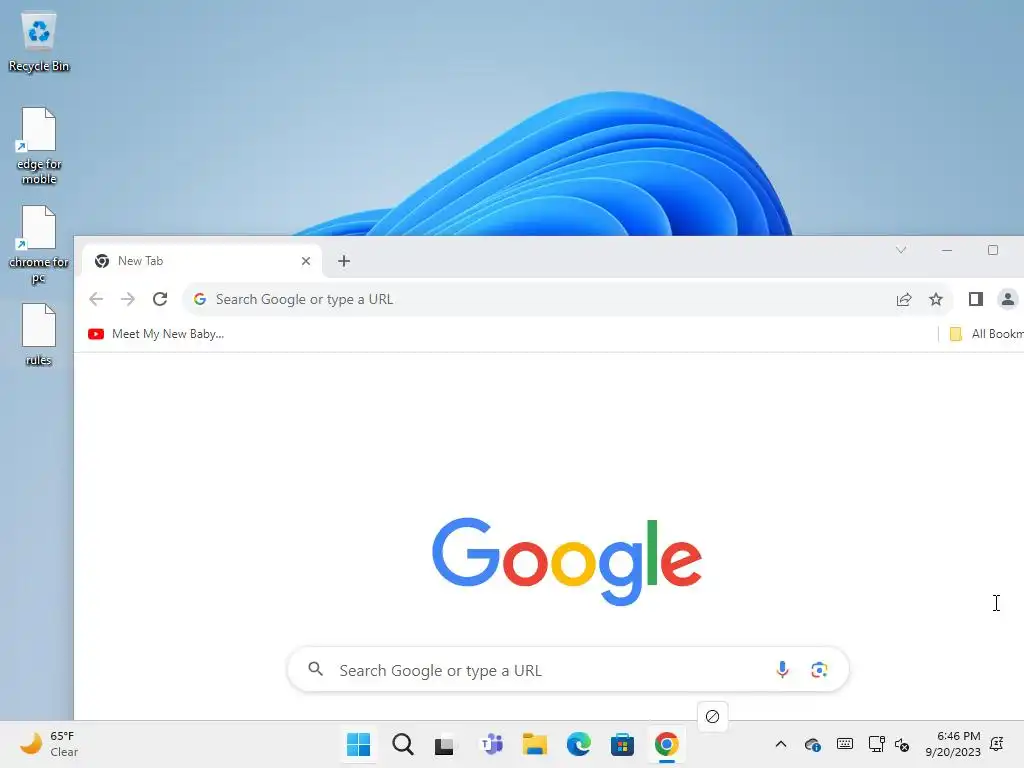The height and width of the screenshot is (768, 1024).
Task: Select the New Tab tab
Action: pos(202,261)
